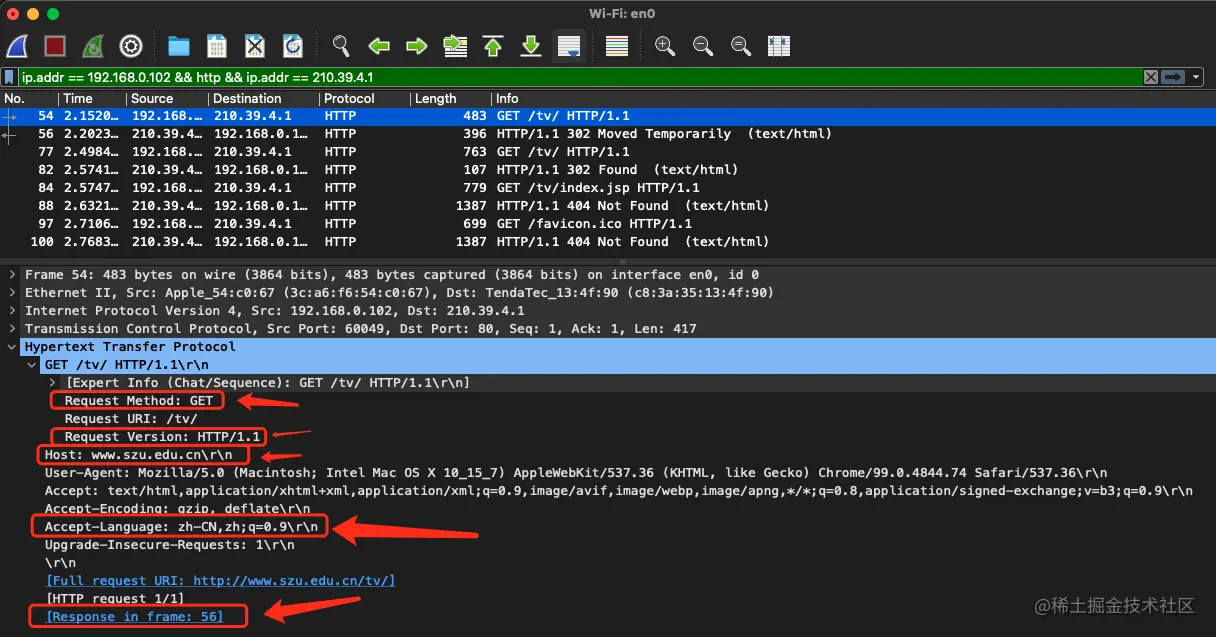1216x637 pixels.
Task: Select the User-Agent header line
Action: (x=576, y=473)
